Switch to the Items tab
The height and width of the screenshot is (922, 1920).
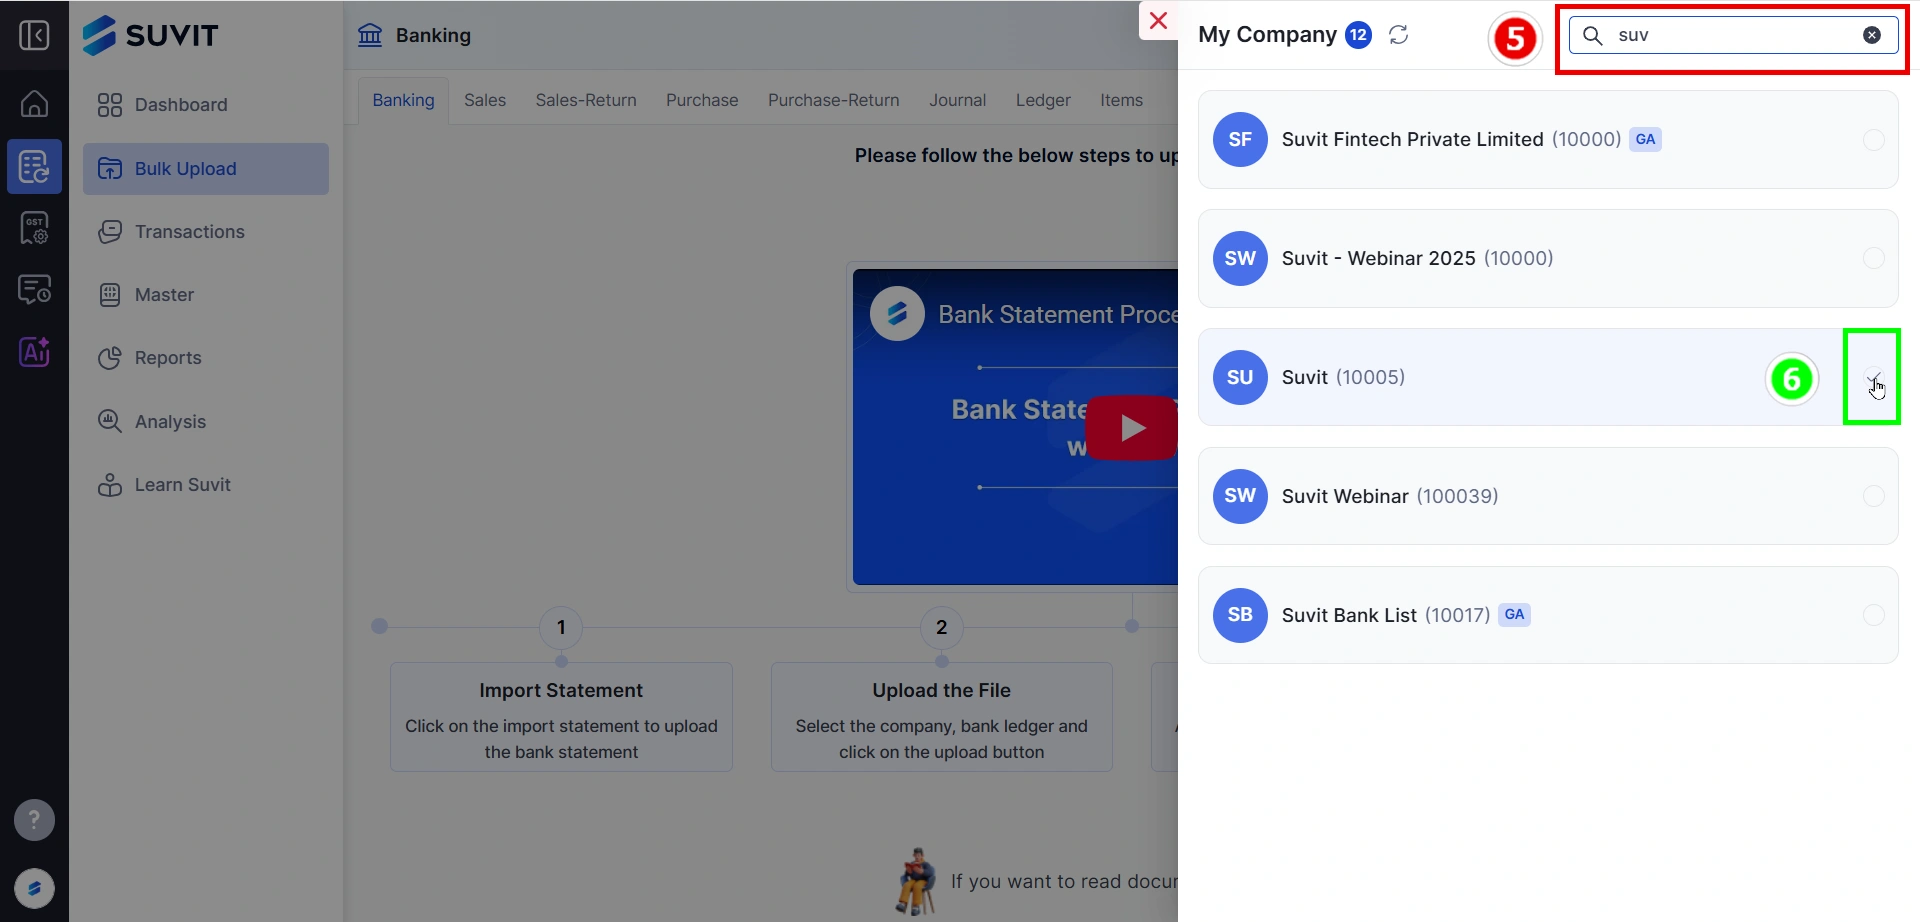coord(1121,100)
